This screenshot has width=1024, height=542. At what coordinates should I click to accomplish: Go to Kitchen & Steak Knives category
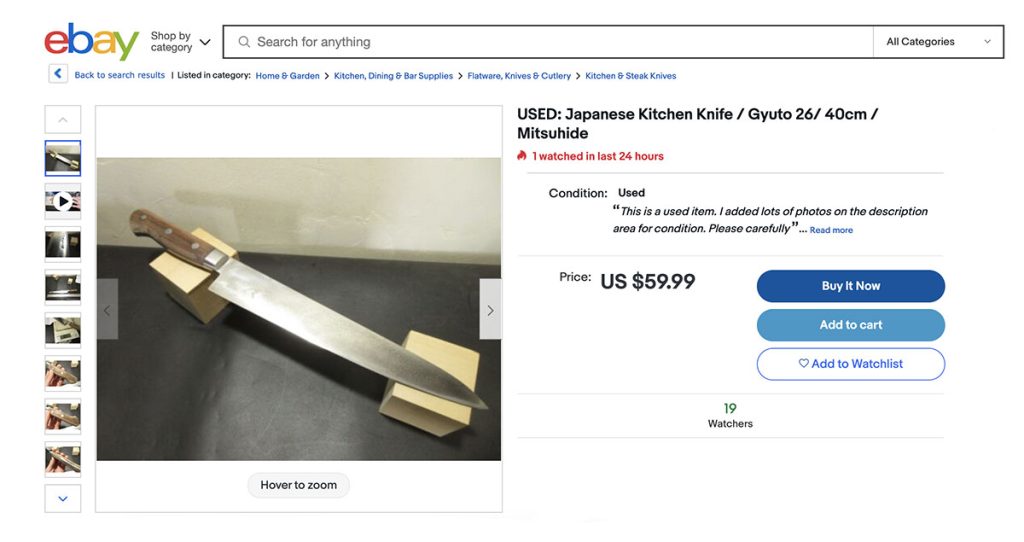click(630, 76)
